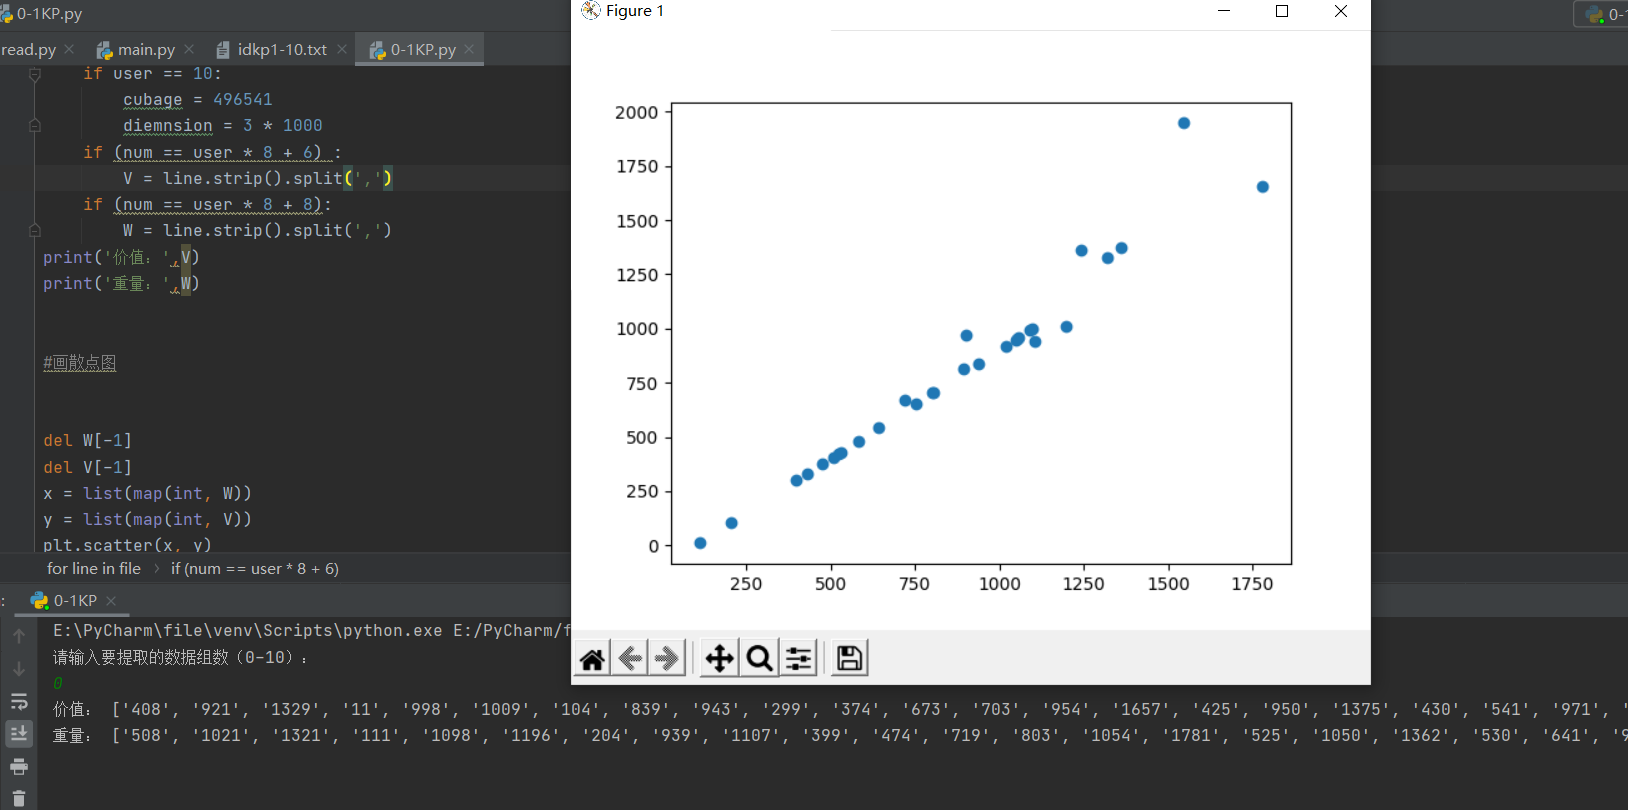The width and height of the screenshot is (1628, 810).
Task: Switch to the read.py tab
Action: point(28,49)
